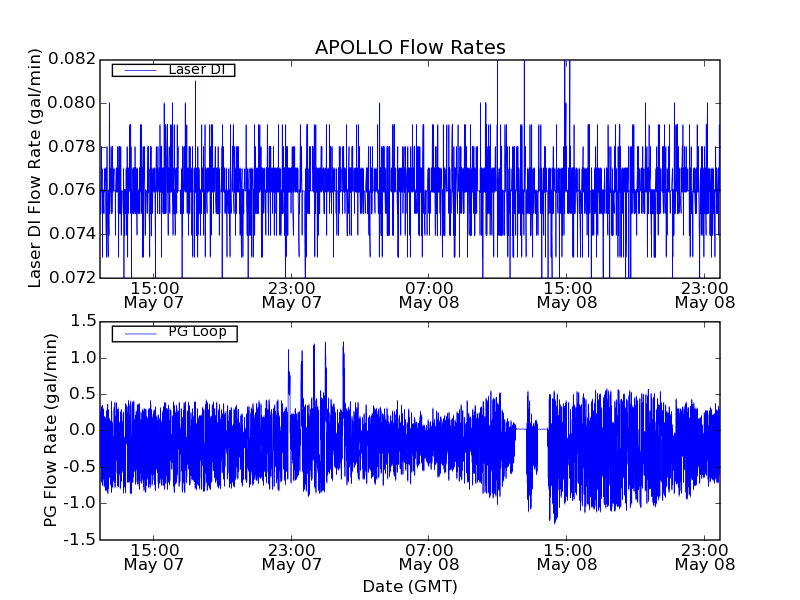Click the PG Flow Rate y-axis label
This screenshot has width=800, height=600.
coord(50,430)
